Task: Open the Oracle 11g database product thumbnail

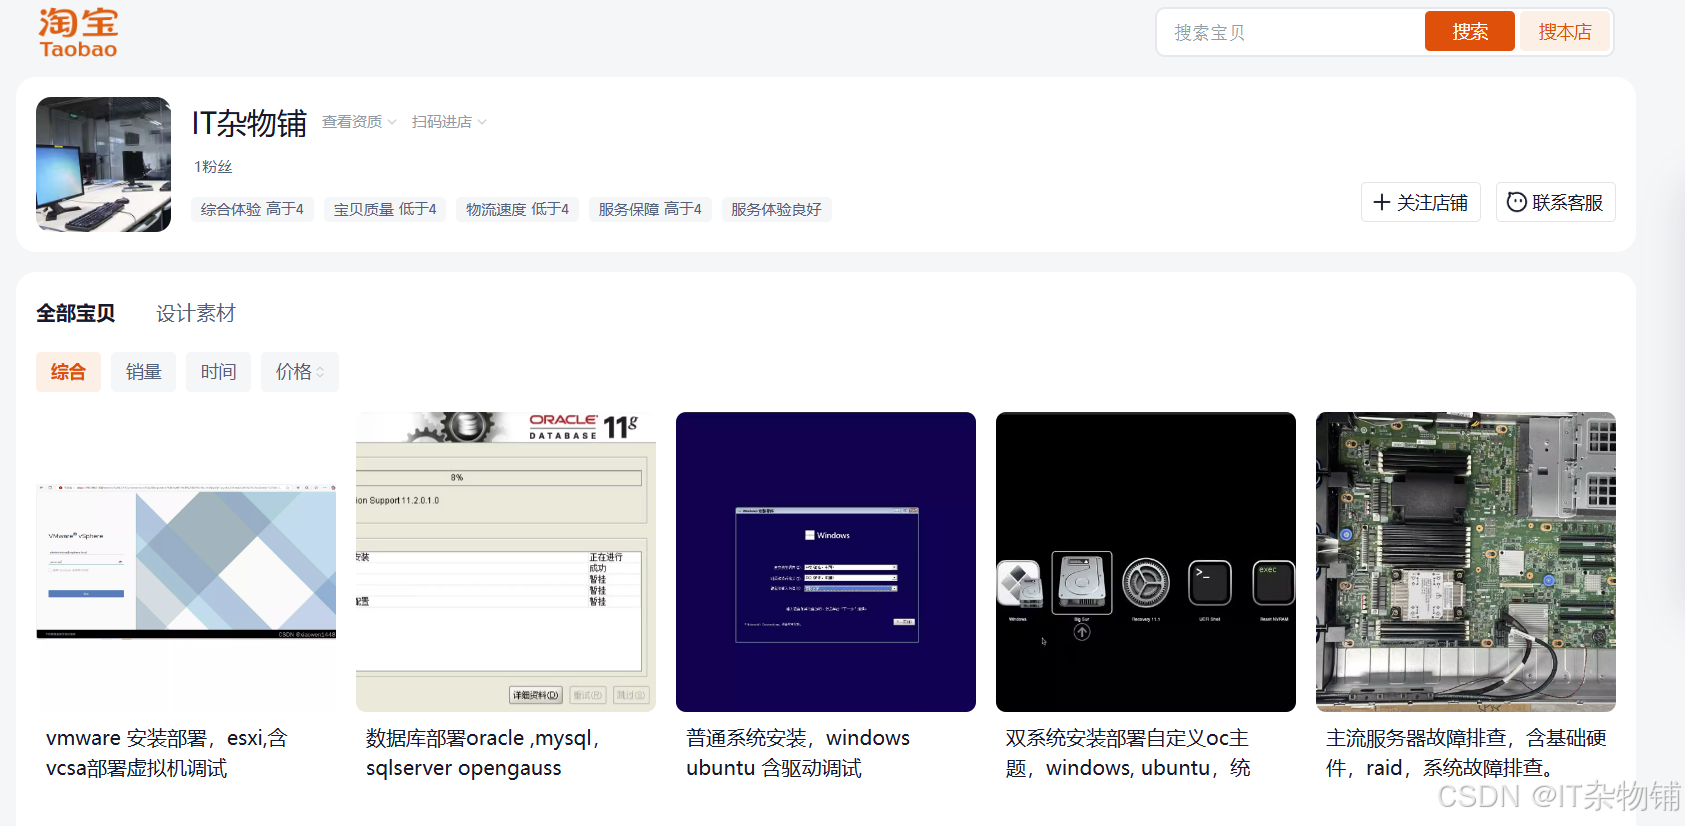Action: click(506, 562)
